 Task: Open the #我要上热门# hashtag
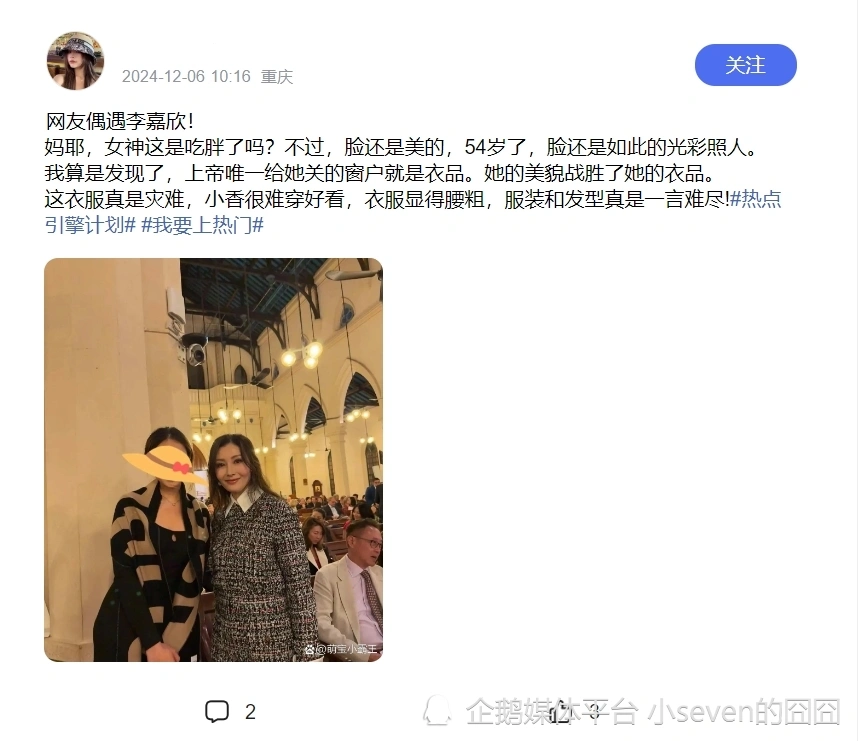[x=202, y=225]
